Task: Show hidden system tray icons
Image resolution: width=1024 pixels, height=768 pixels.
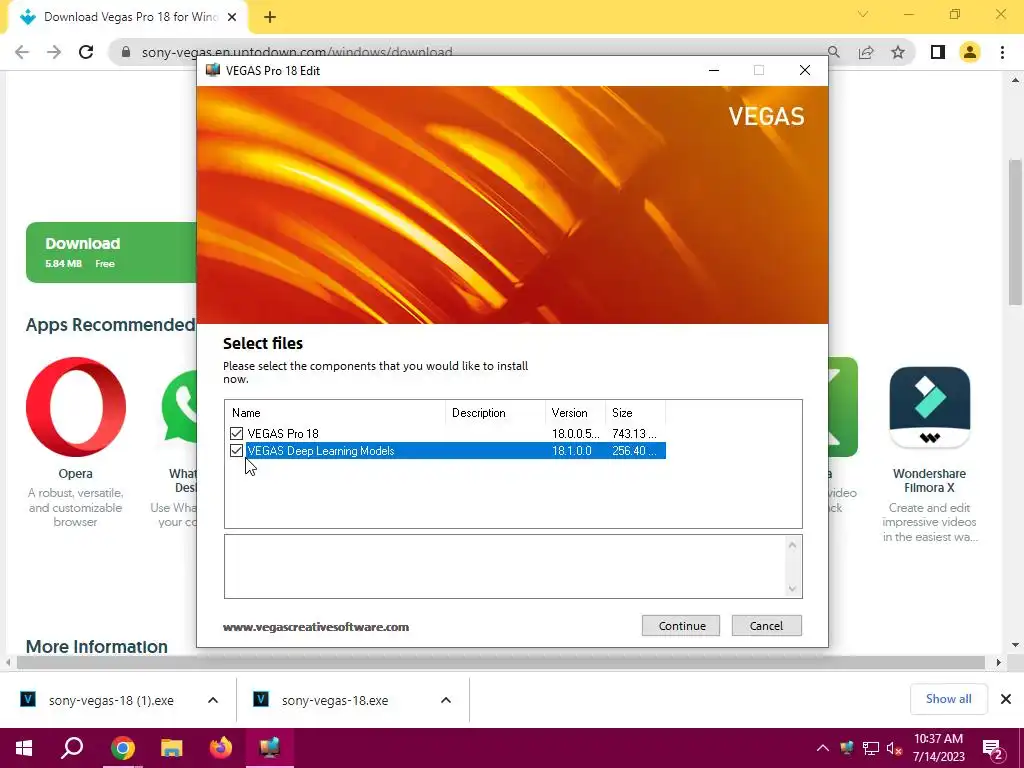Action: coord(823,748)
